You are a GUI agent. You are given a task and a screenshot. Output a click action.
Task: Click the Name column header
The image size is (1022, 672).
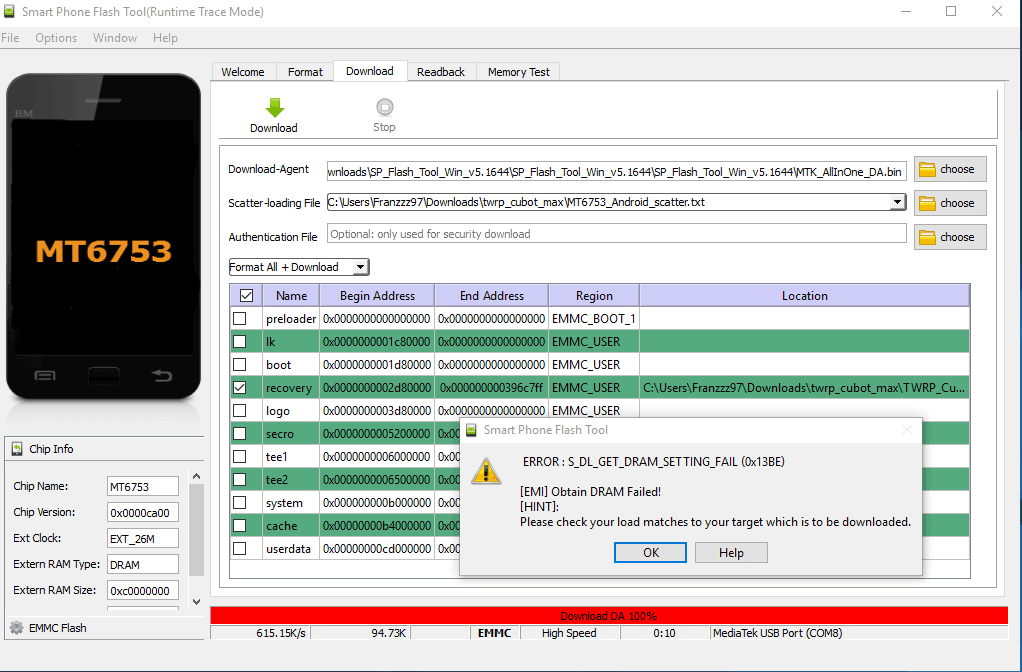(291, 296)
